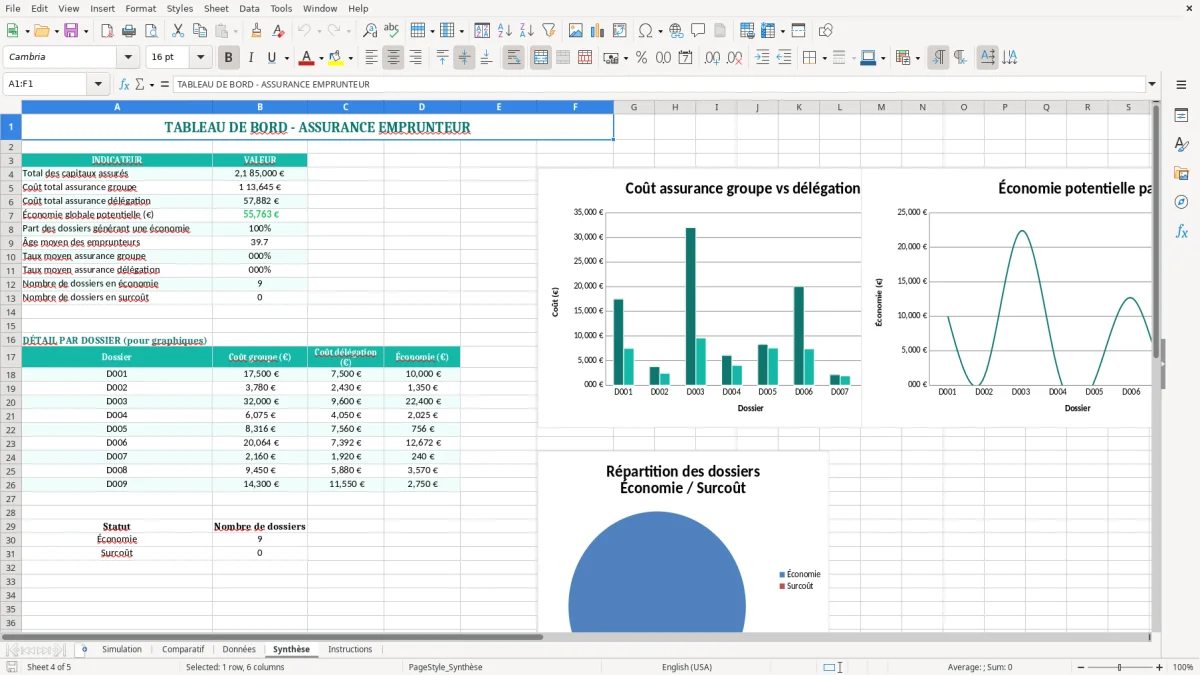
Task: Click the Sort Ascending icon
Action: (x=505, y=31)
